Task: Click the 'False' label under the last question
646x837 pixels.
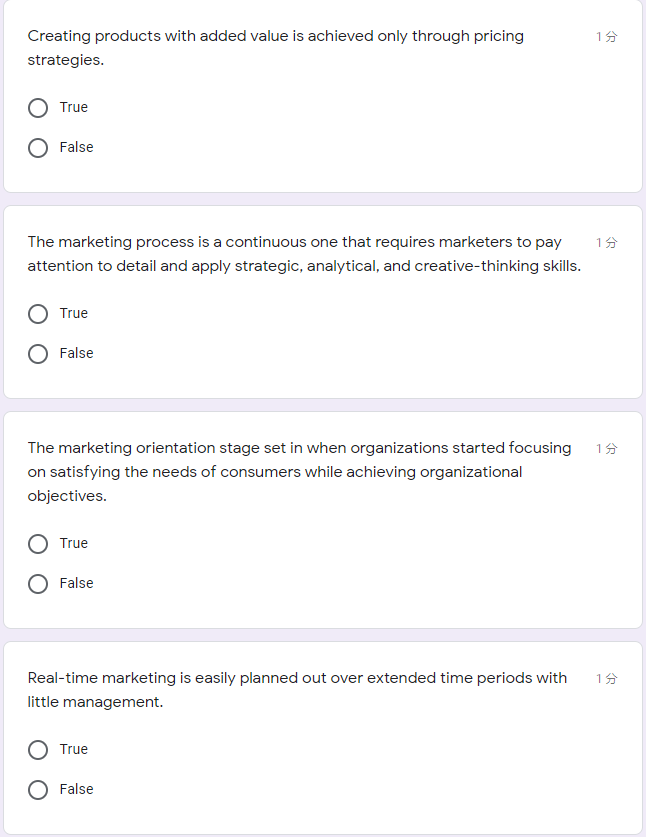Action: (x=77, y=789)
